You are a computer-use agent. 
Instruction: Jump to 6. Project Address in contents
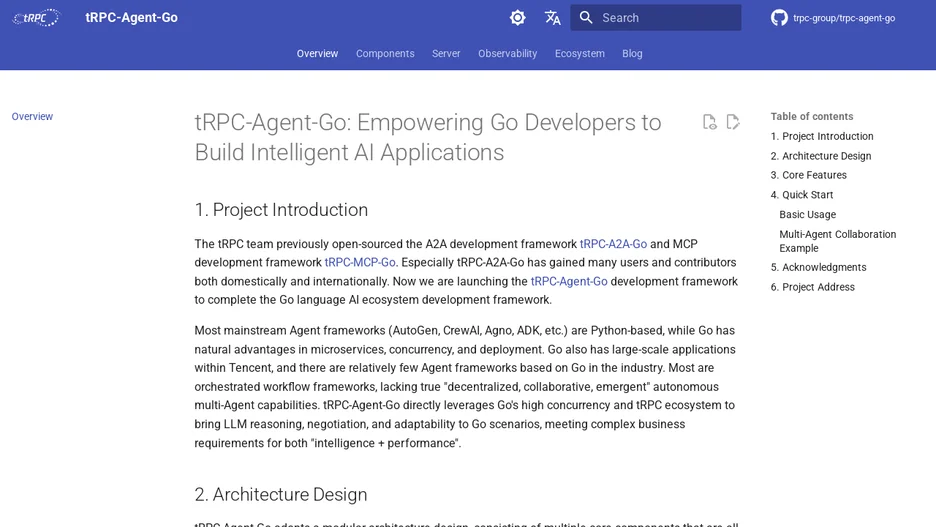[x=812, y=287]
